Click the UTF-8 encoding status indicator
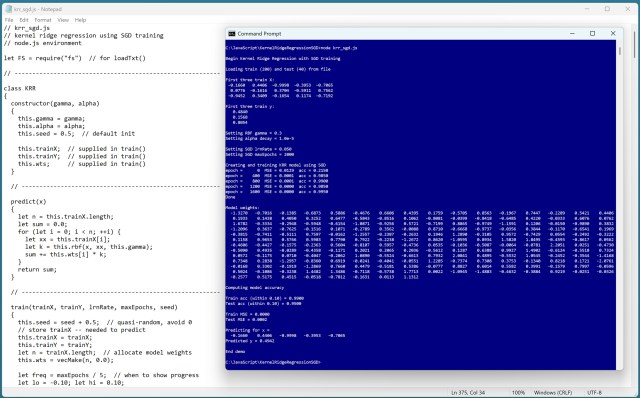This screenshot has width=640, height=398. click(x=594, y=392)
